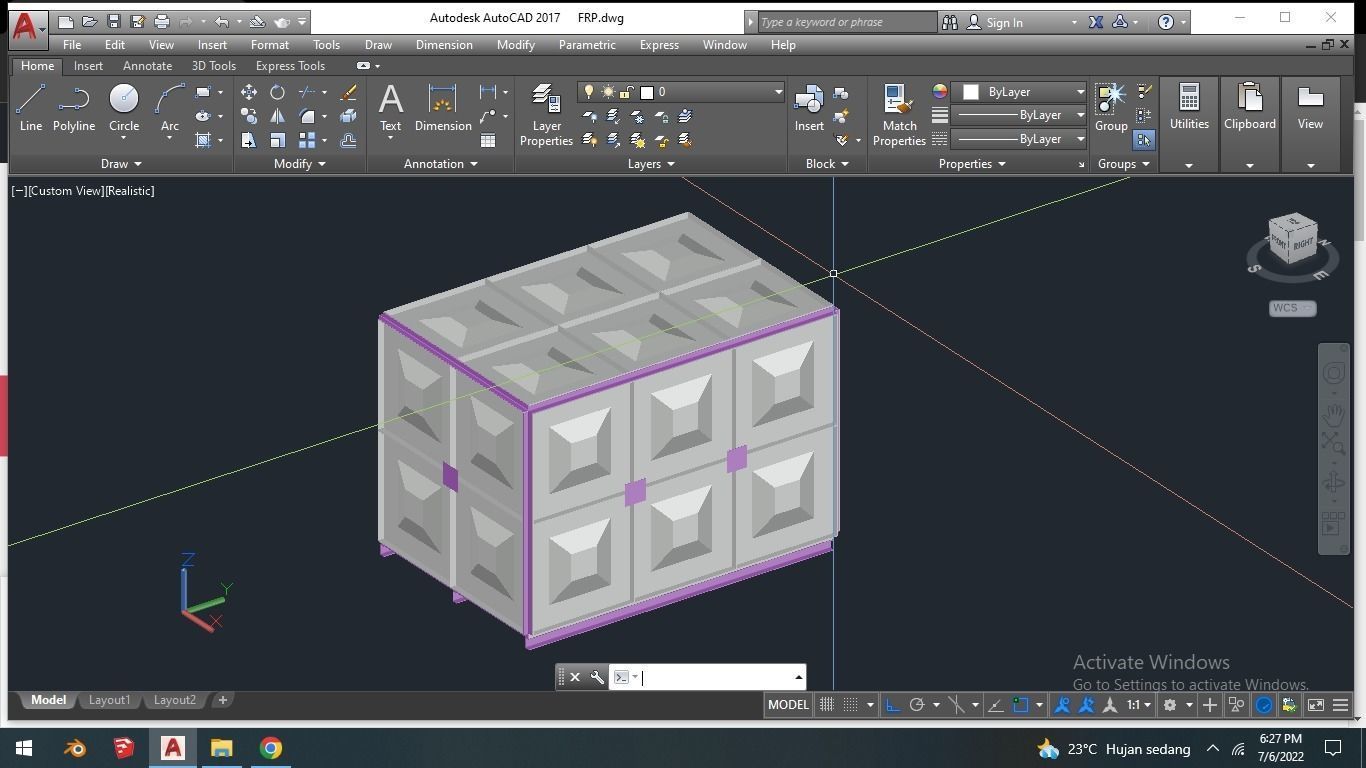Activate the Rotate tool
This screenshot has width=1366, height=768.
coord(277,92)
